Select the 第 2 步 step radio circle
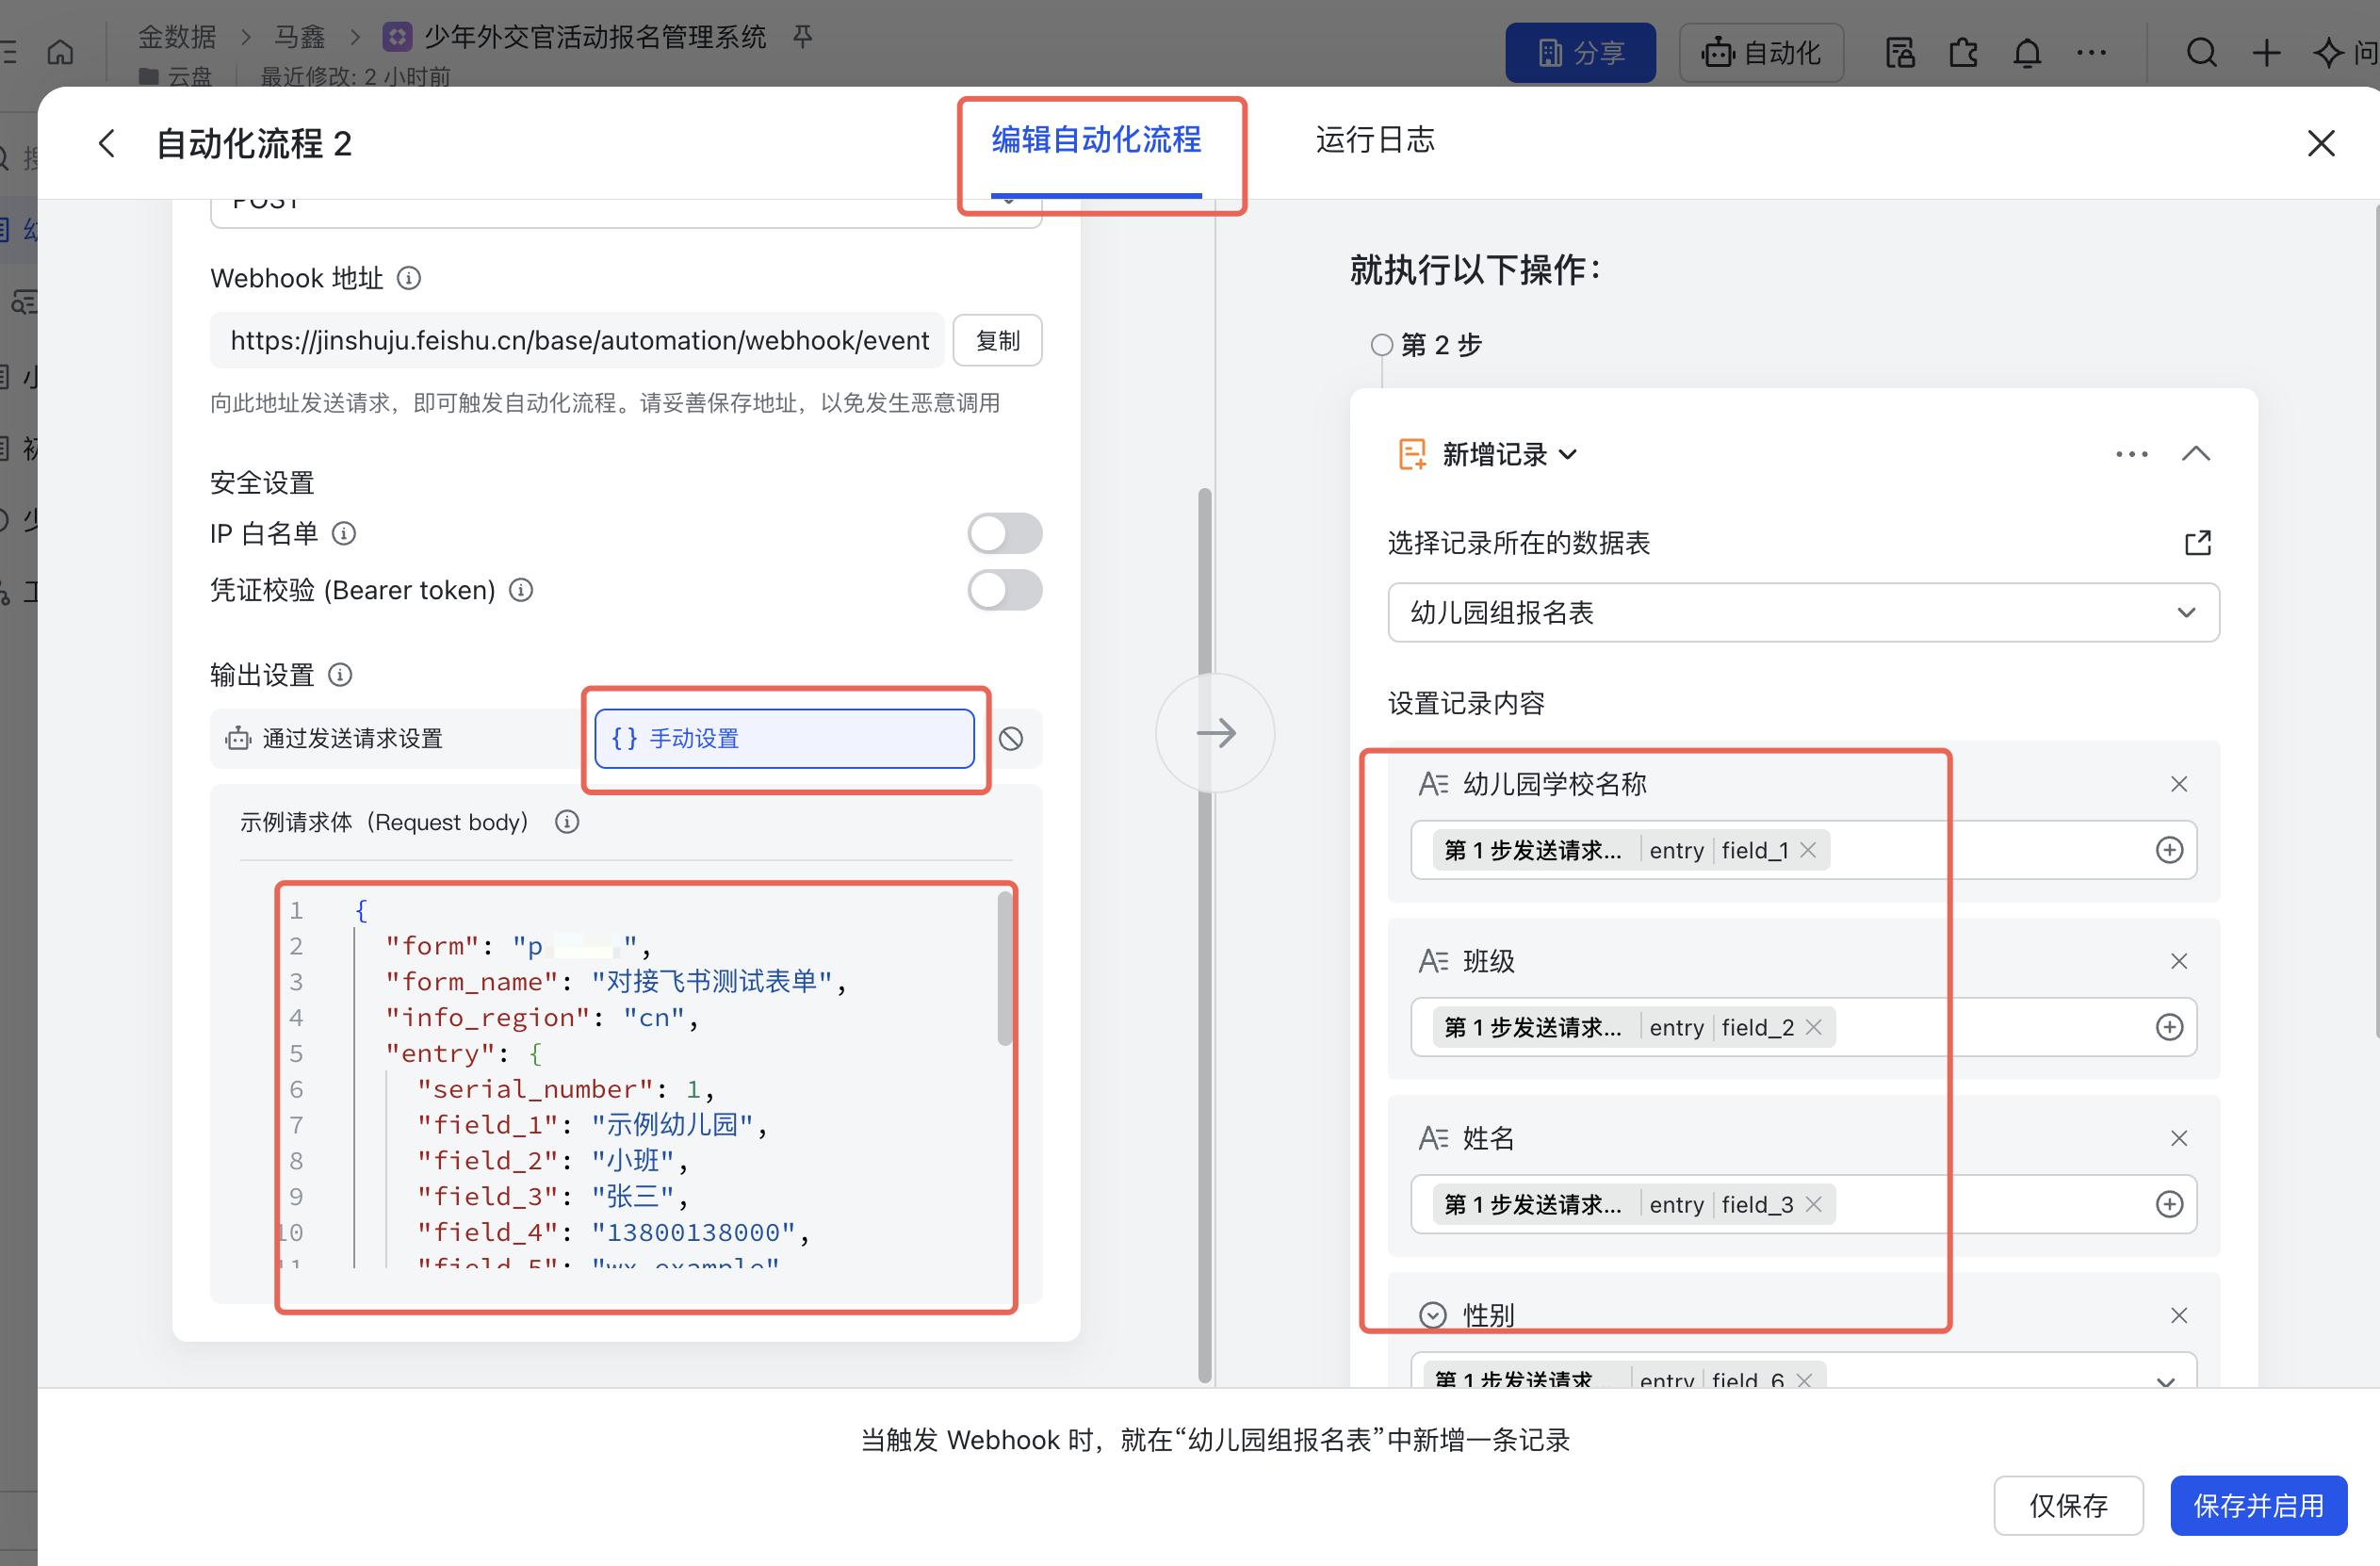This screenshot has width=2380, height=1566. pyautogui.click(x=1381, y=345)
